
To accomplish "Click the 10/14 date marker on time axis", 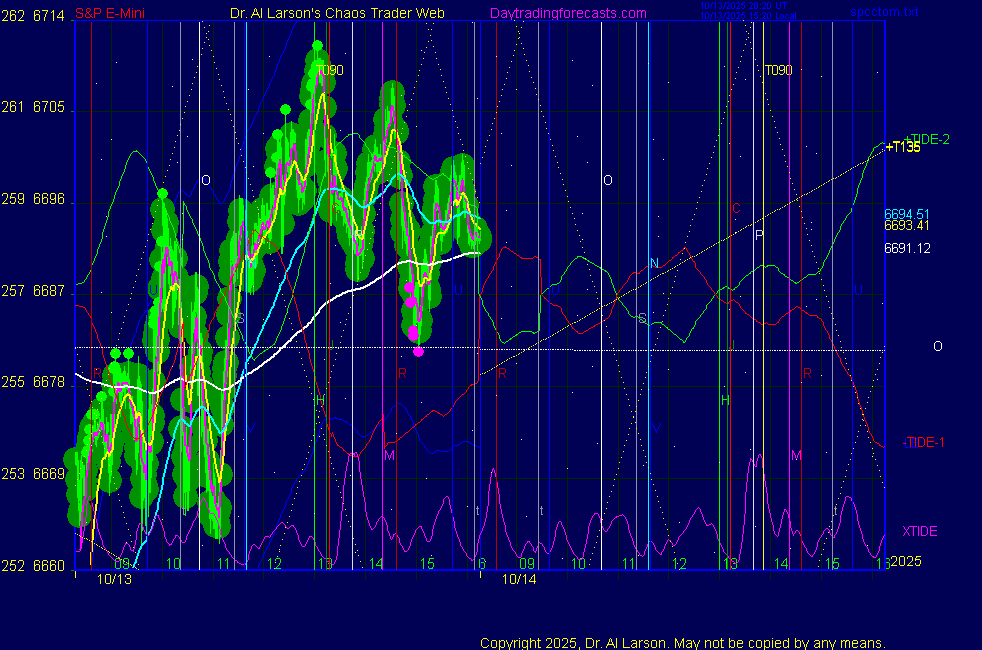I will click(519, 579).
